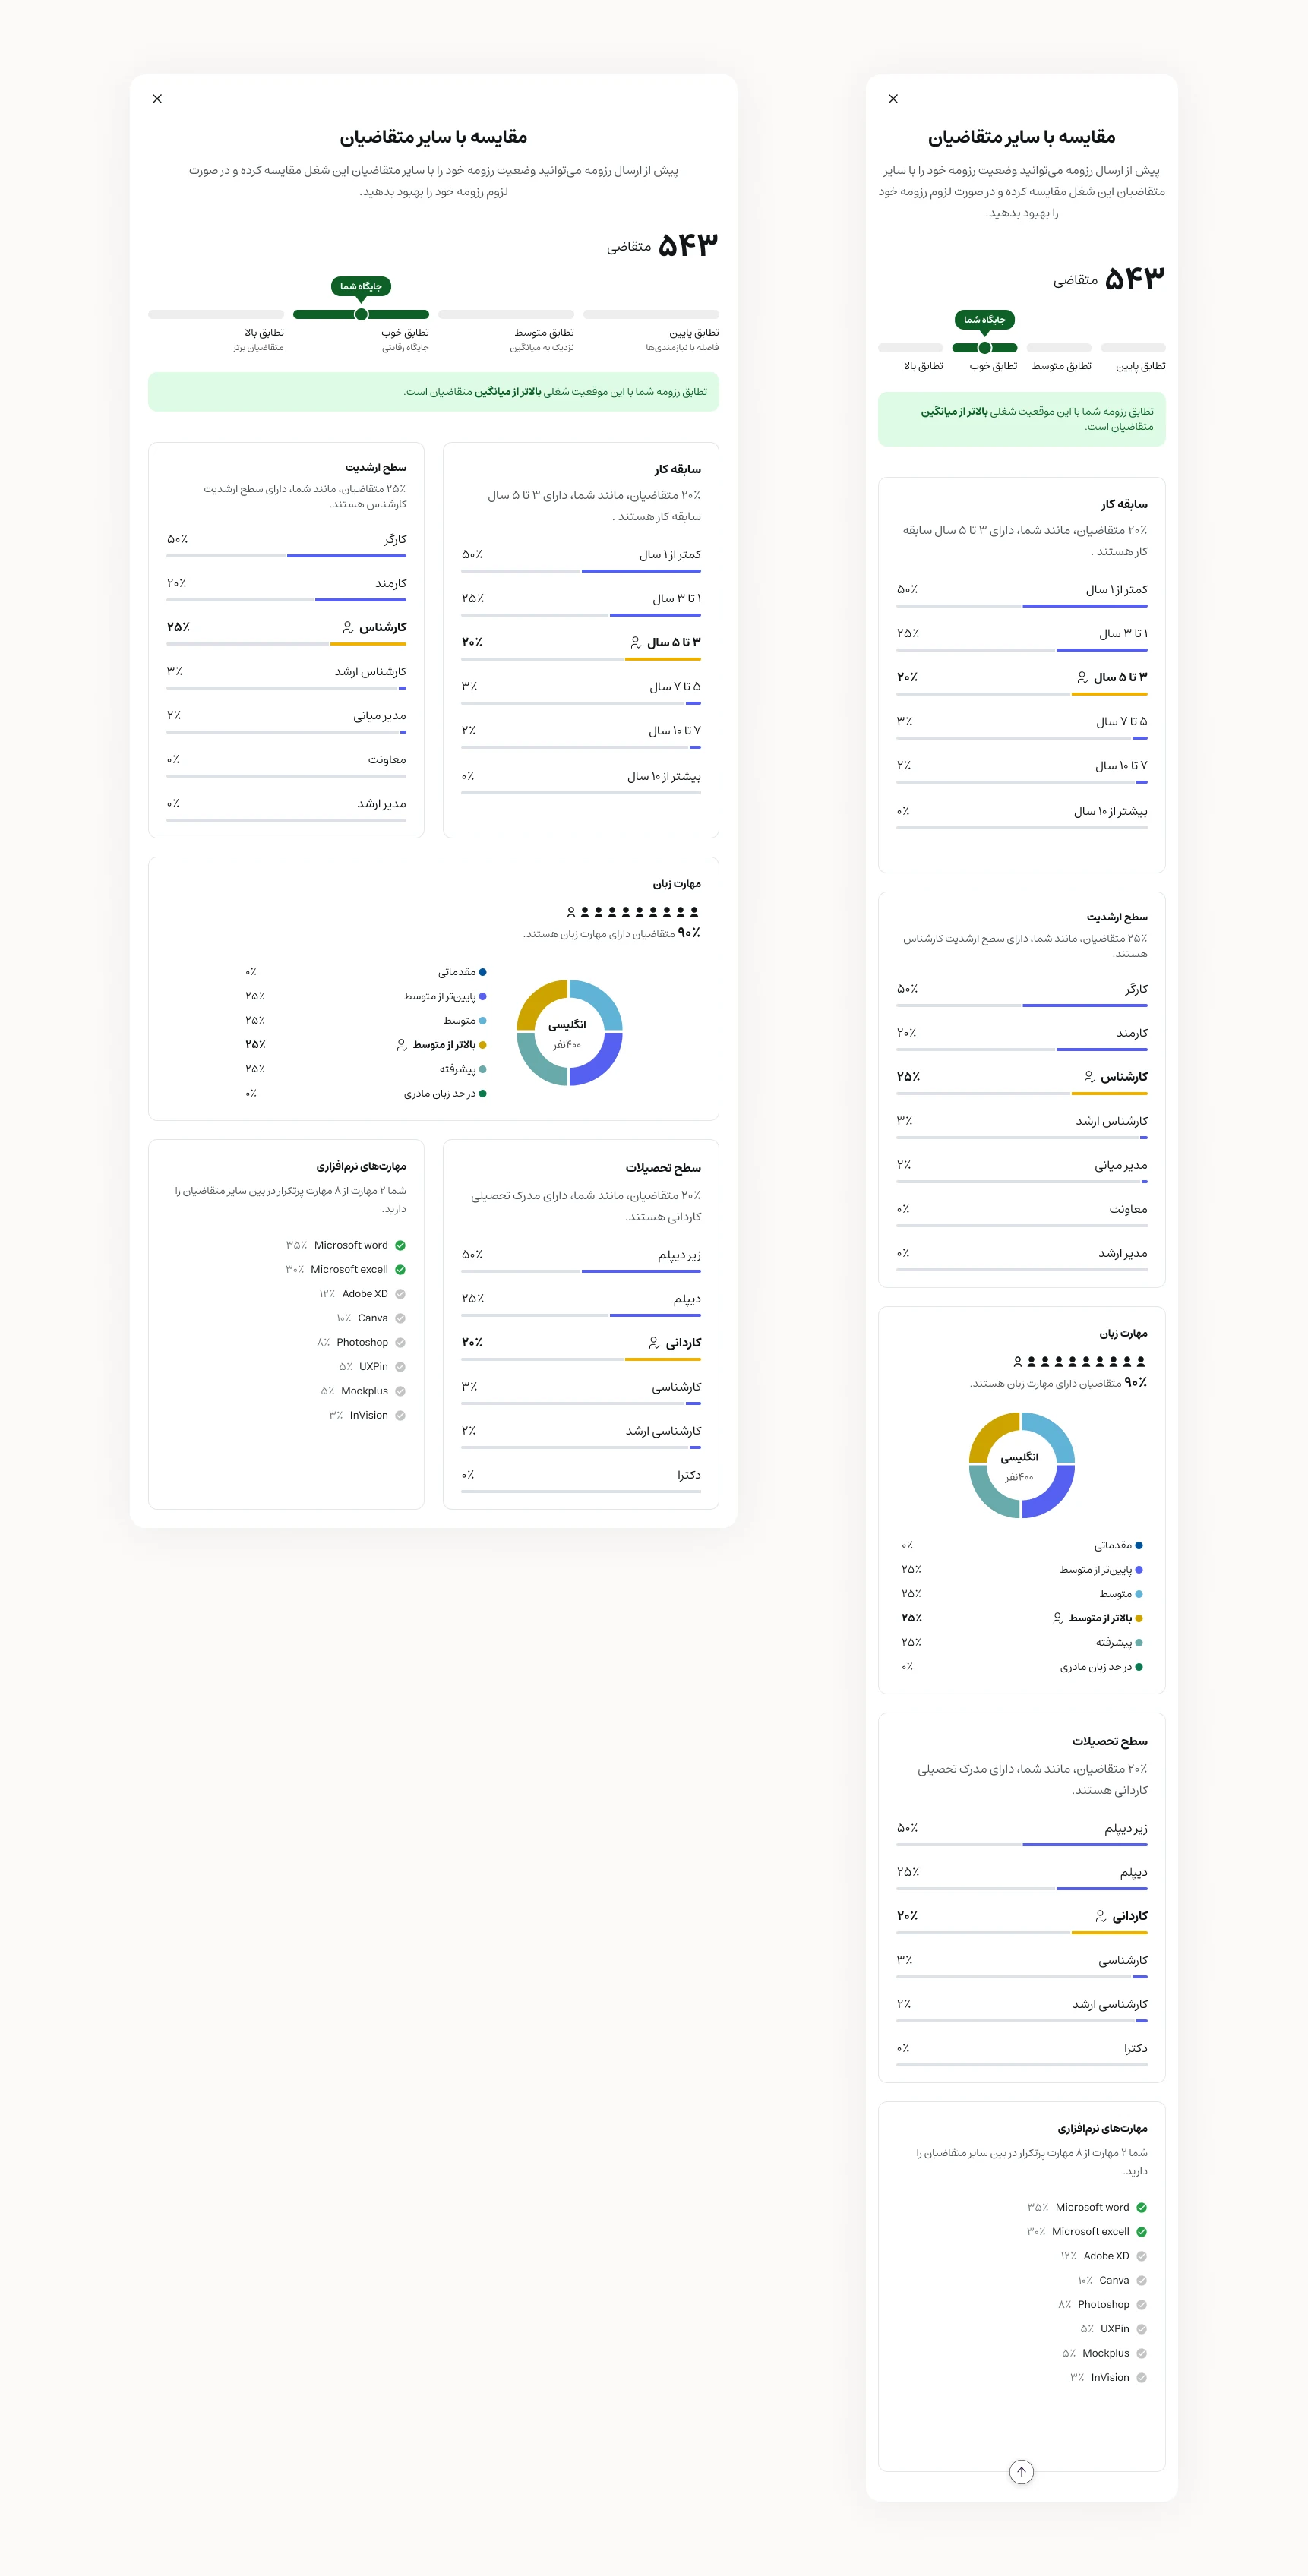The width and height of the screenshot is (1308, 2576).
Task: Click green check for Microsoft word in wide modal
Action: pos(400,1245)
